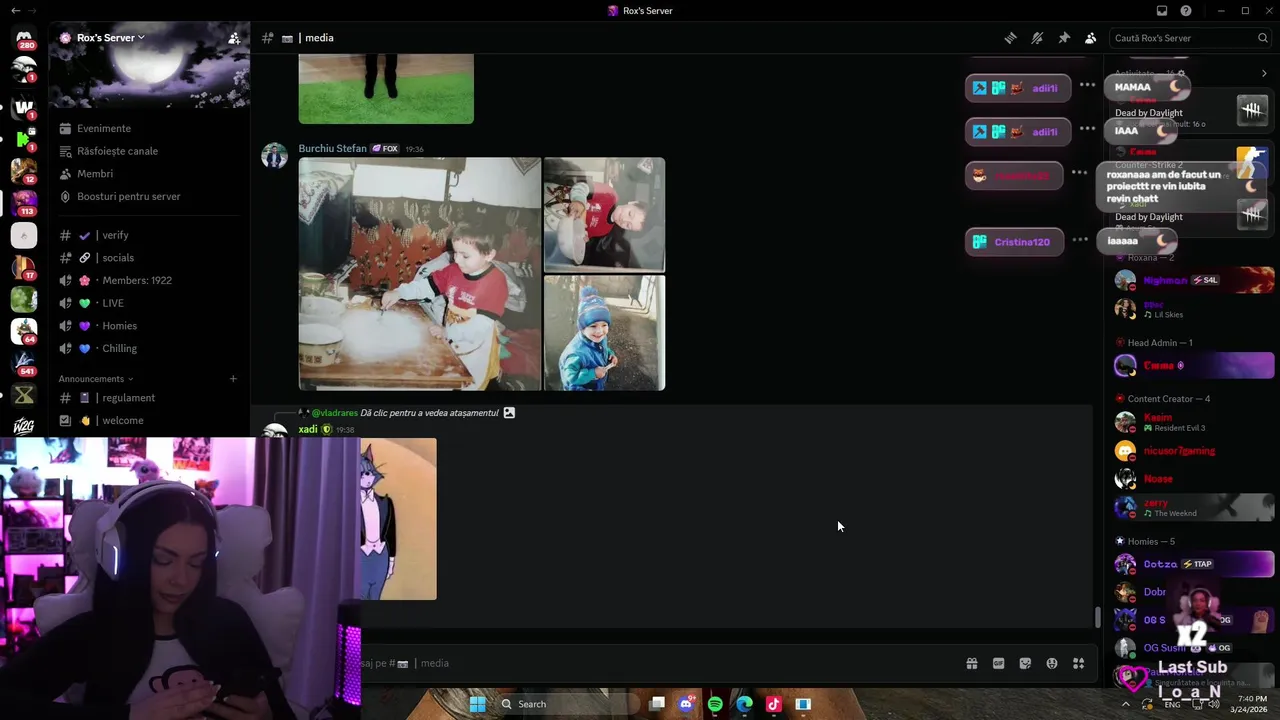Open Răsfoiește canale
Viewport: 1280px width, 720px height.
coord(117,151)
